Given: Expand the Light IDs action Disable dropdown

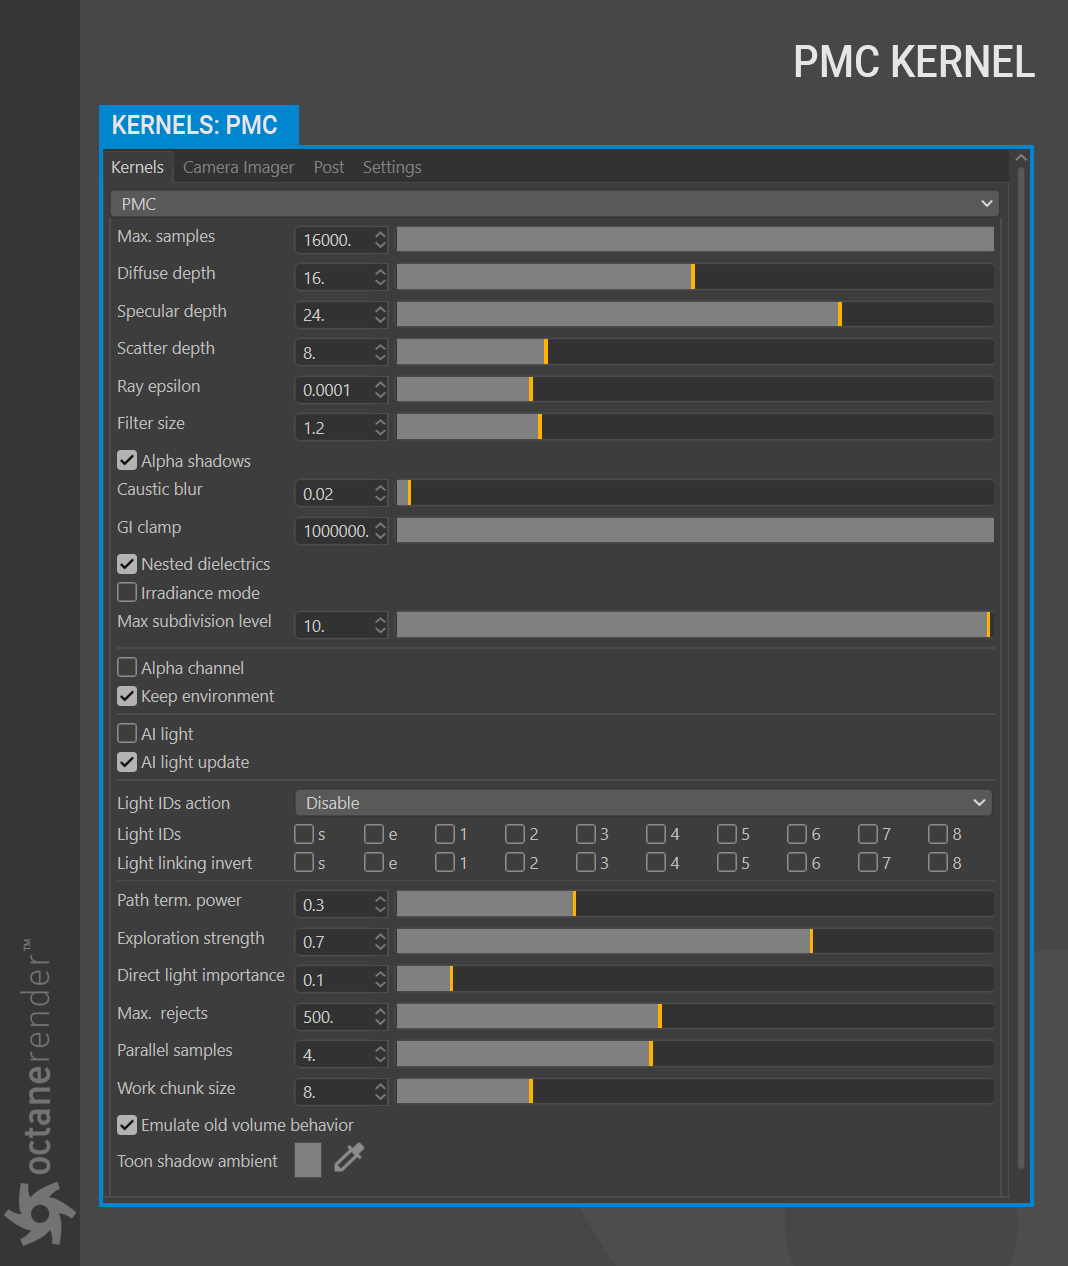Looking at the screenshot, I should click(x=643, y=803).
